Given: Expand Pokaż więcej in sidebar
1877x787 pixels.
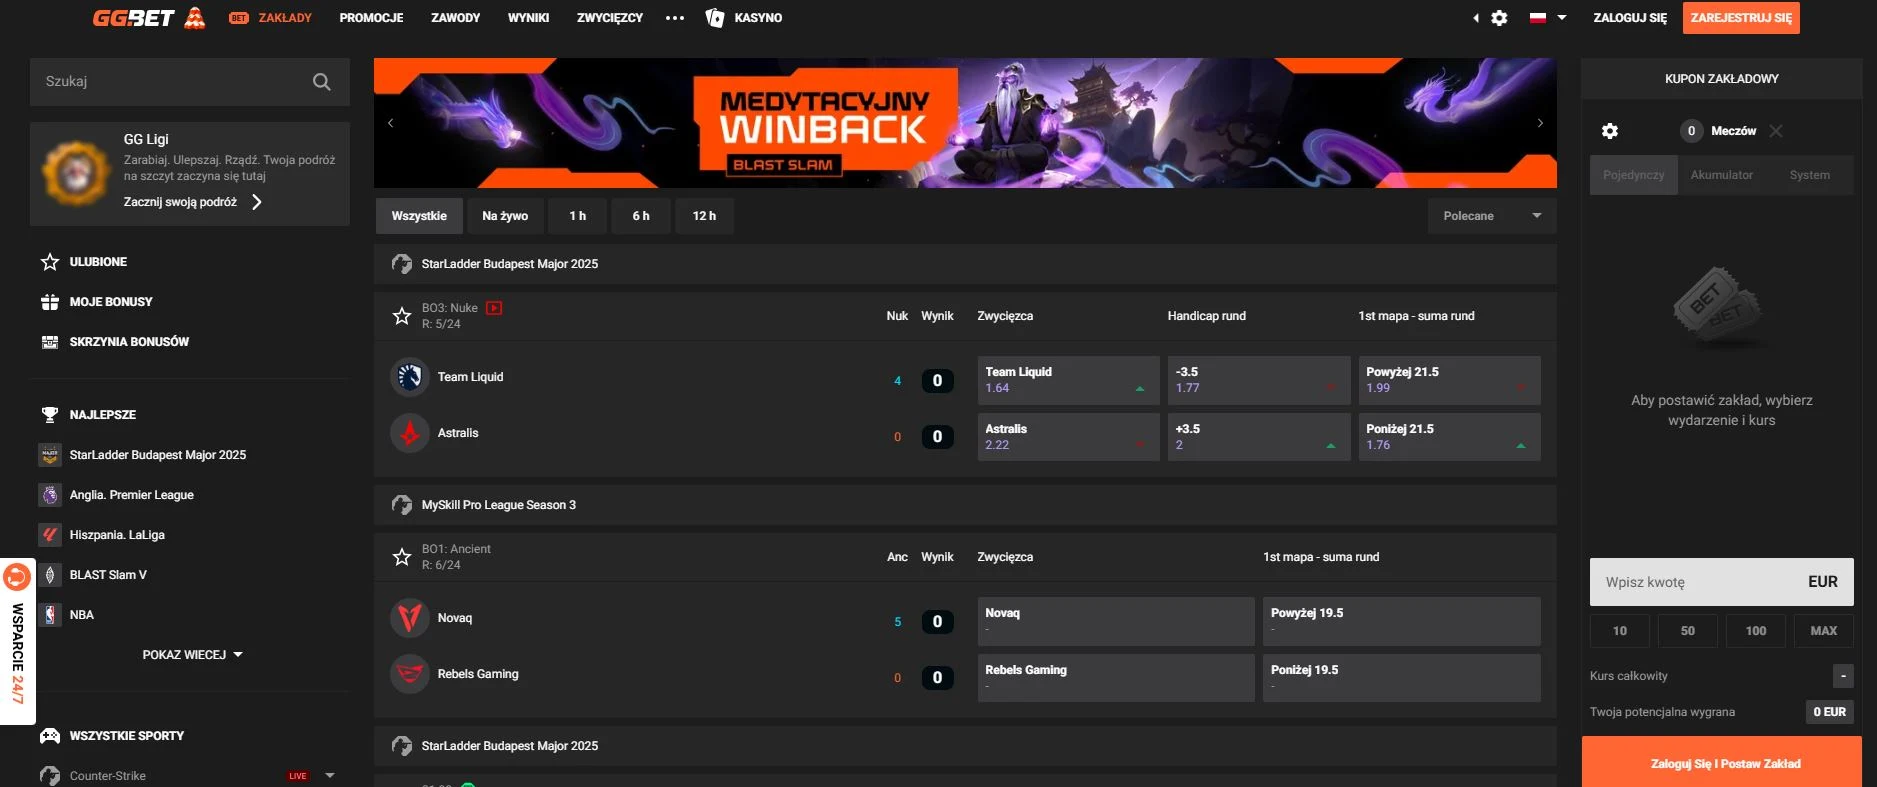Looking at the screenshot, I should click(193, 655).
